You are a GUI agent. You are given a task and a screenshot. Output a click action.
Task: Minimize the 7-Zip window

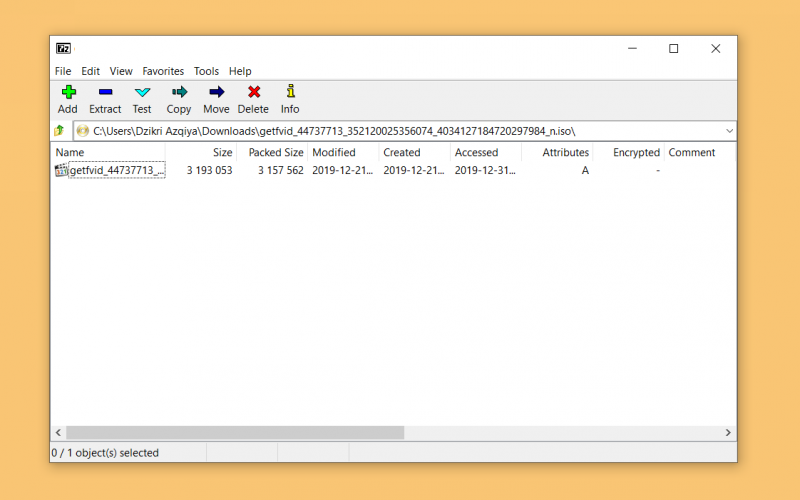tap(633, 48)
